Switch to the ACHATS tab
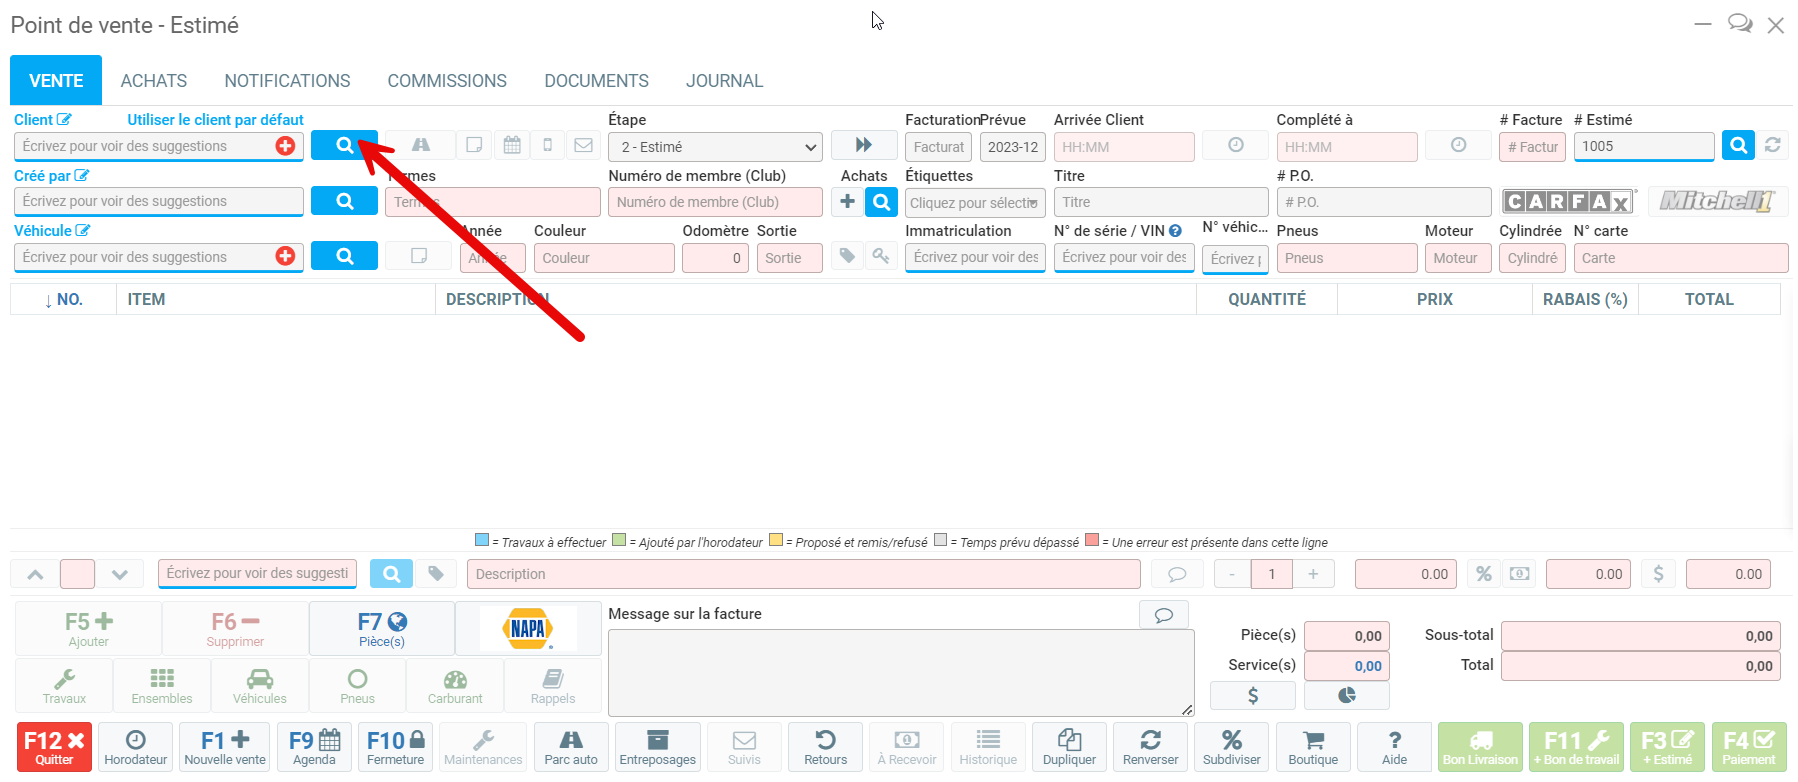The image size is (1798, 782). (154, 81)
